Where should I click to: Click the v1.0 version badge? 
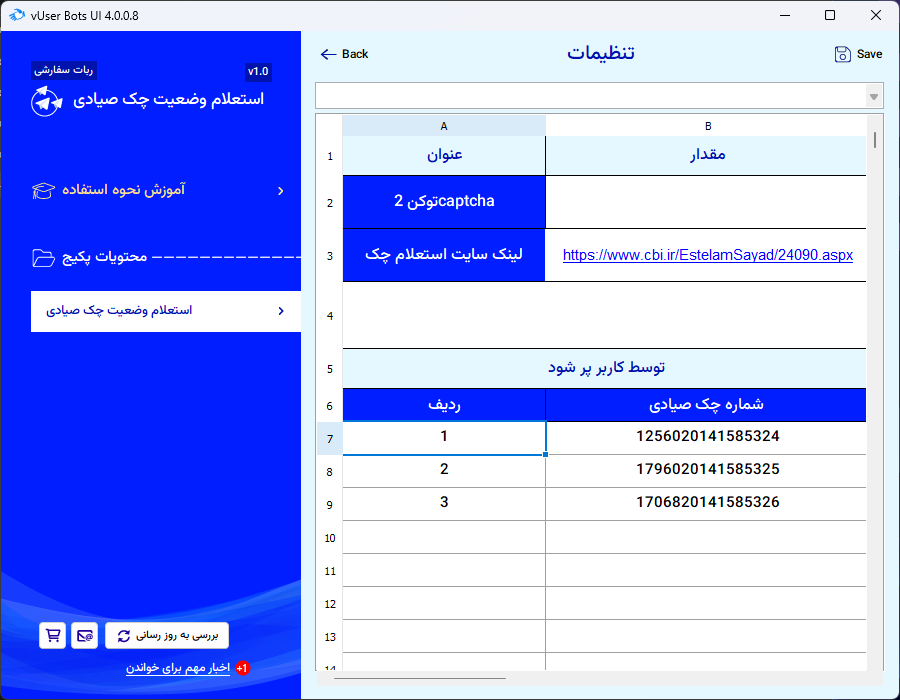click(258, 72)
